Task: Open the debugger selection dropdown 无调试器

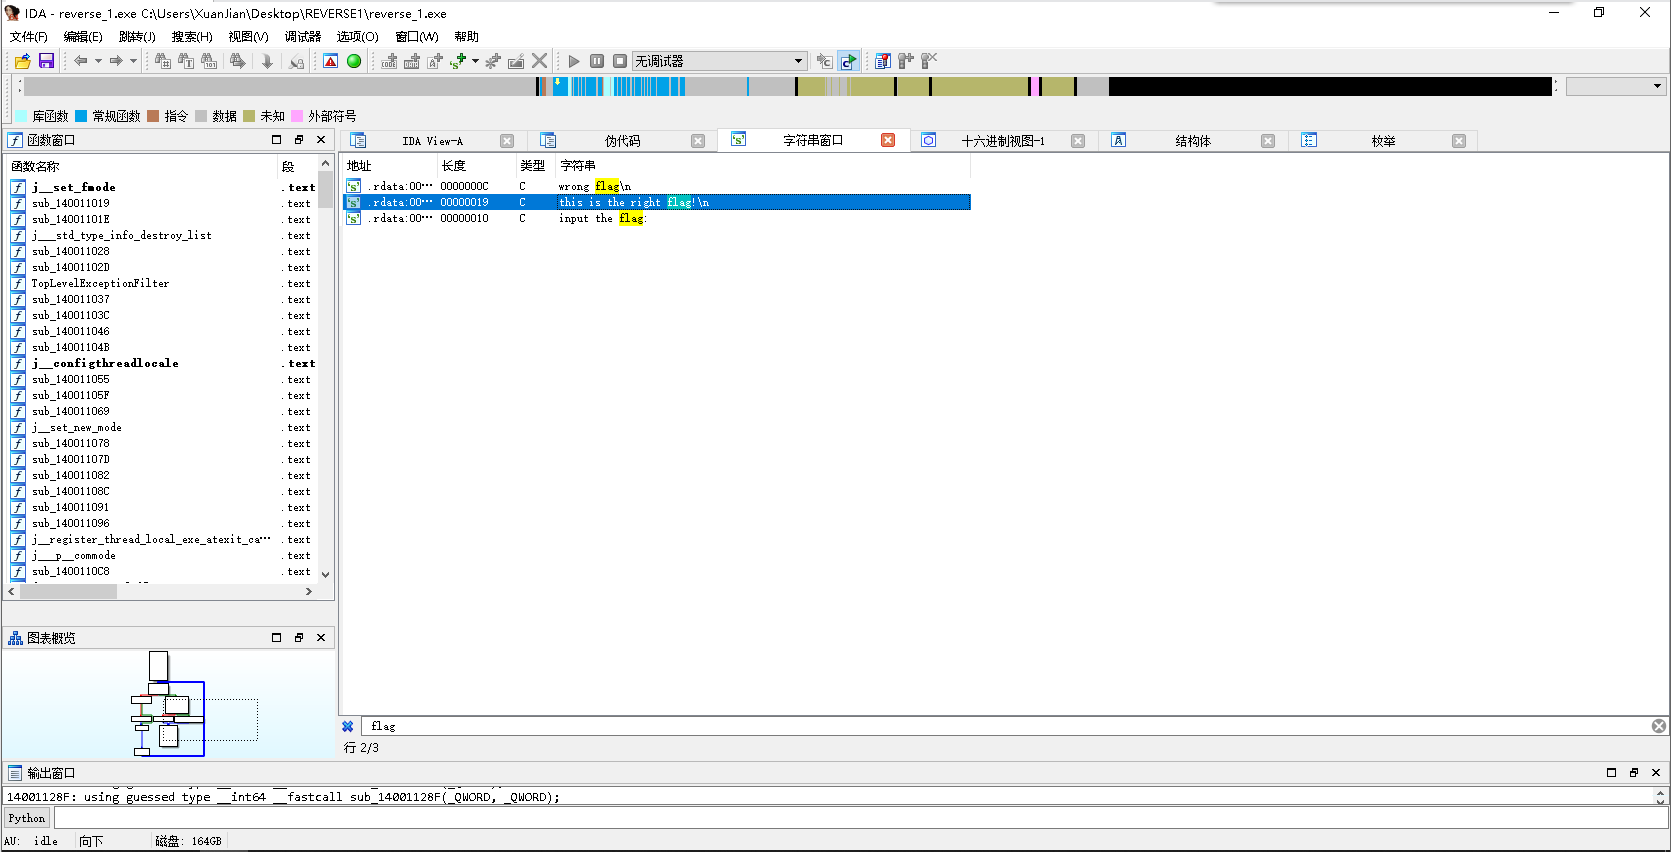Action: click(719, 61)
